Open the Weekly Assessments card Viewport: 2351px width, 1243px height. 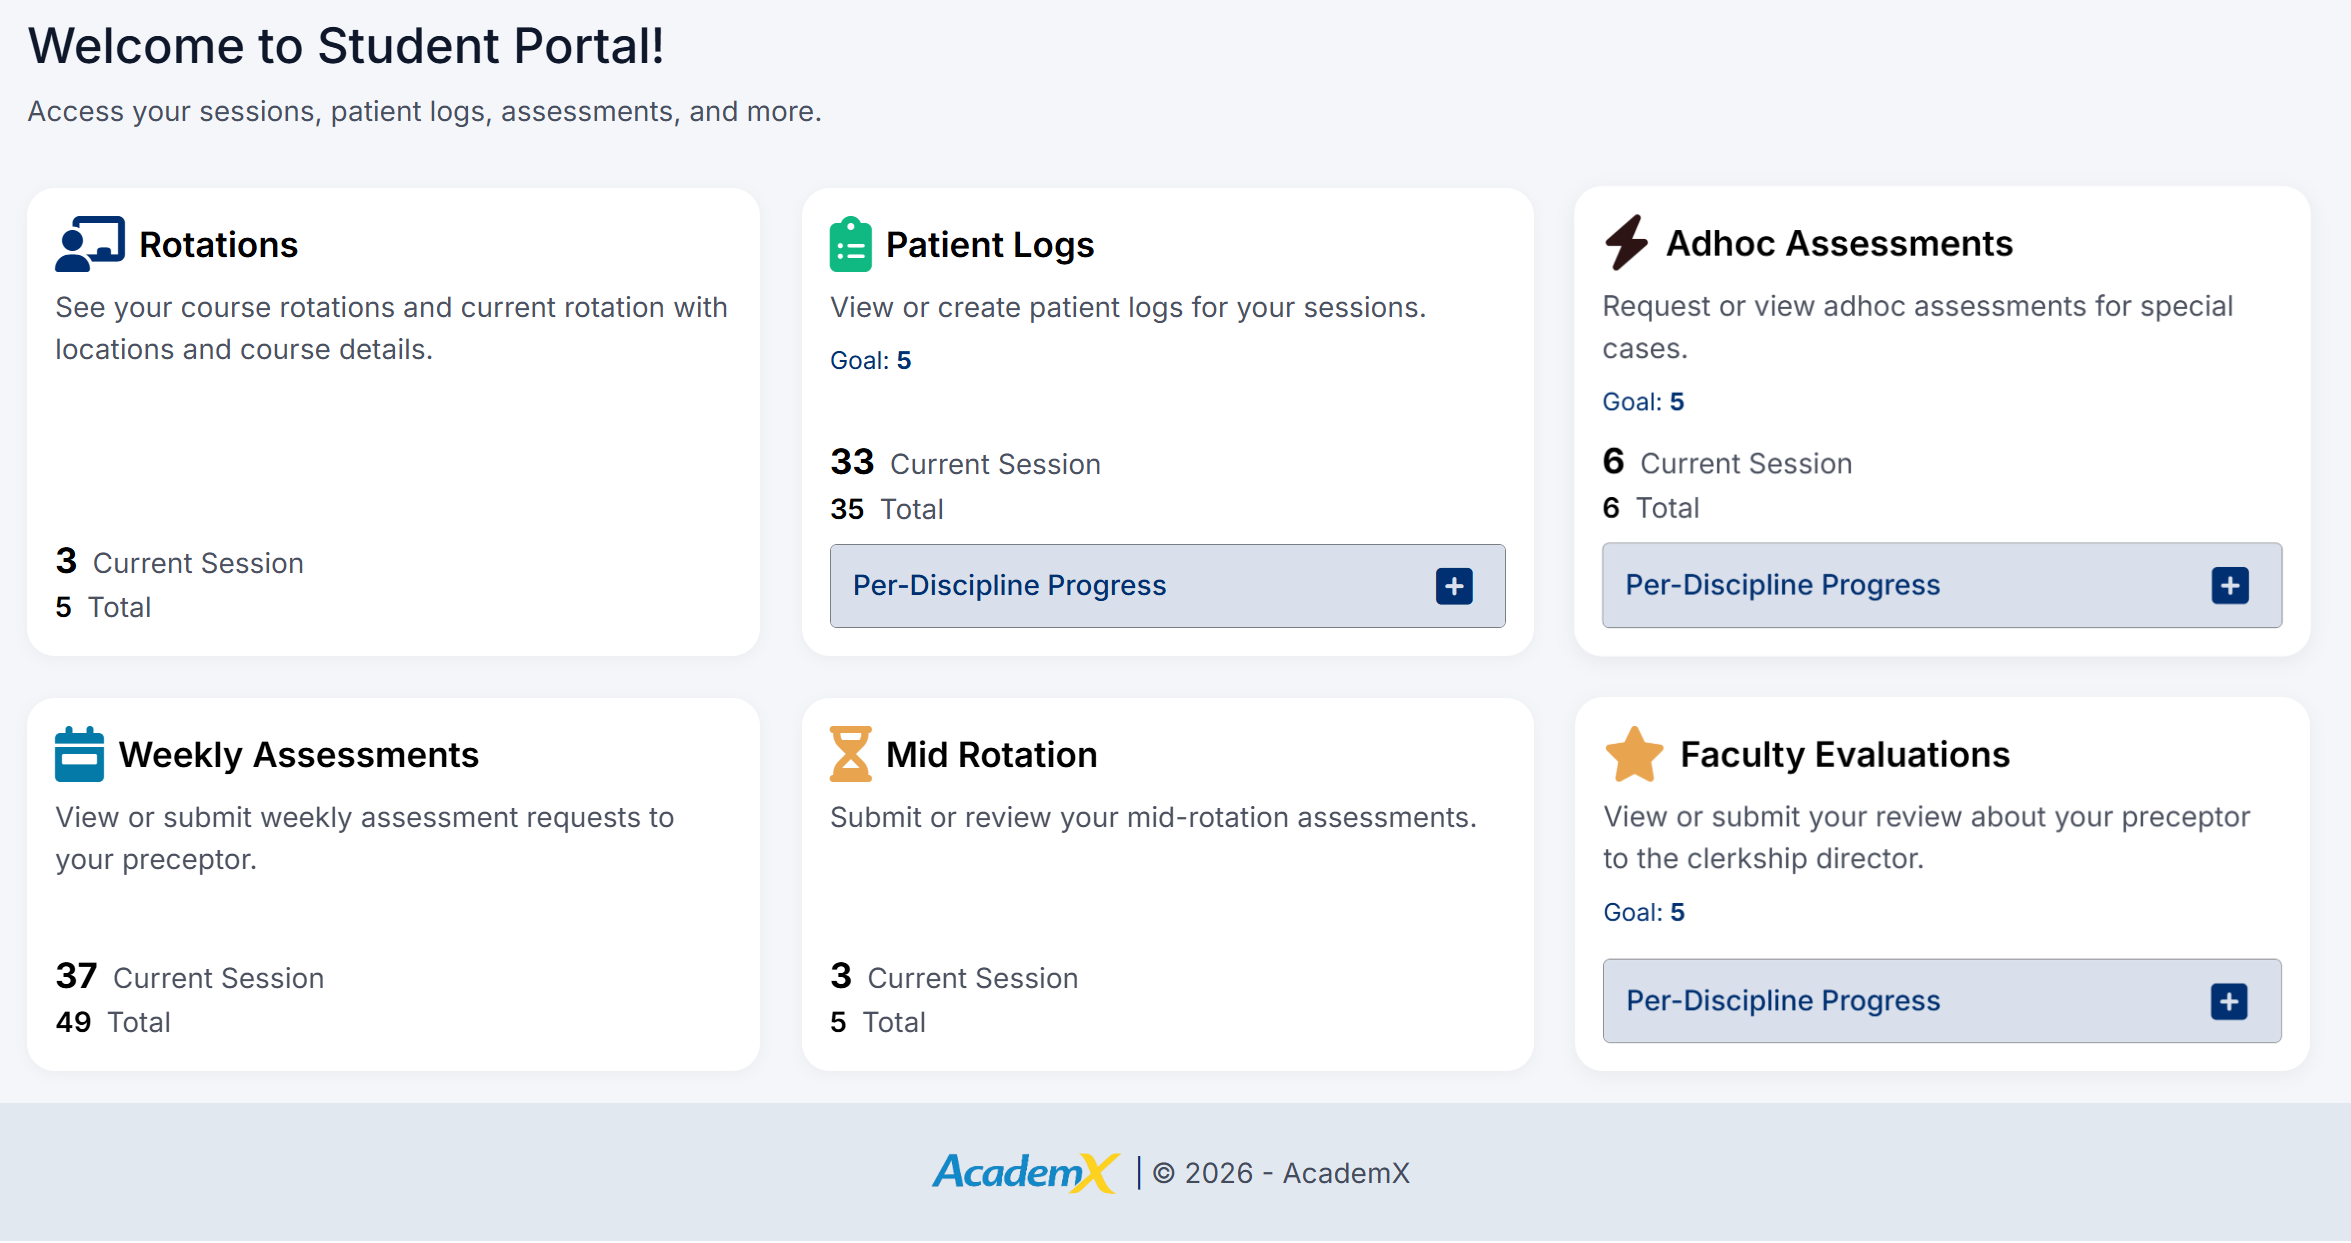pyautogui.click(x=394, y=880)
